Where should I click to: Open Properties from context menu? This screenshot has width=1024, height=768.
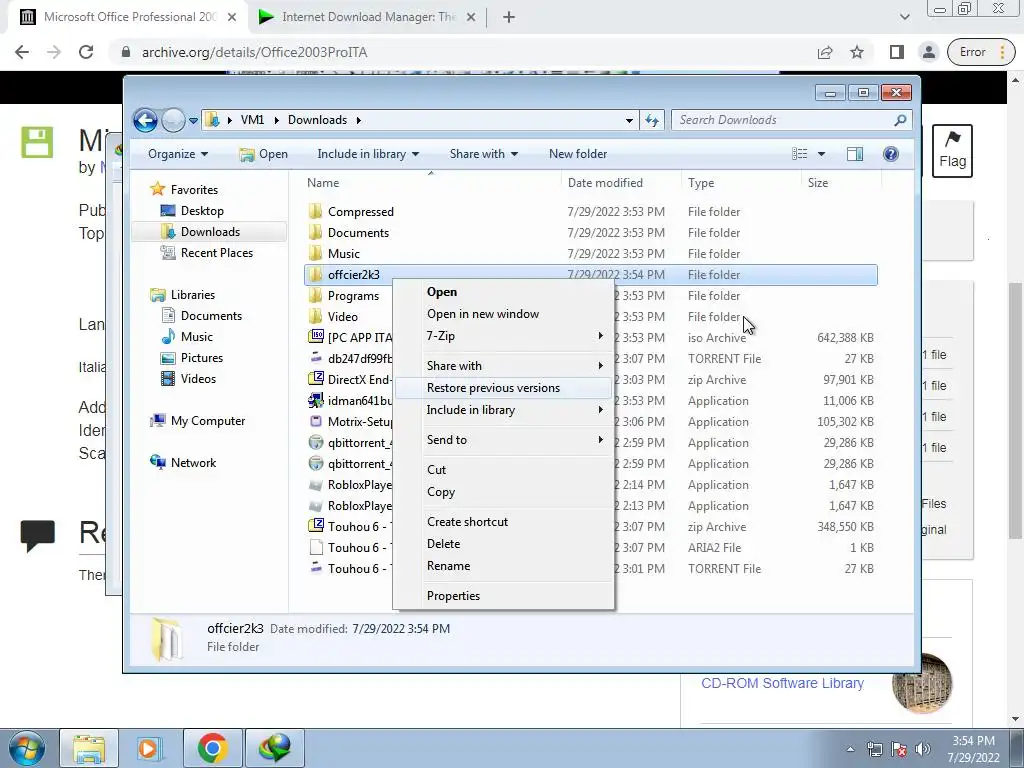[x=504, y=596]
